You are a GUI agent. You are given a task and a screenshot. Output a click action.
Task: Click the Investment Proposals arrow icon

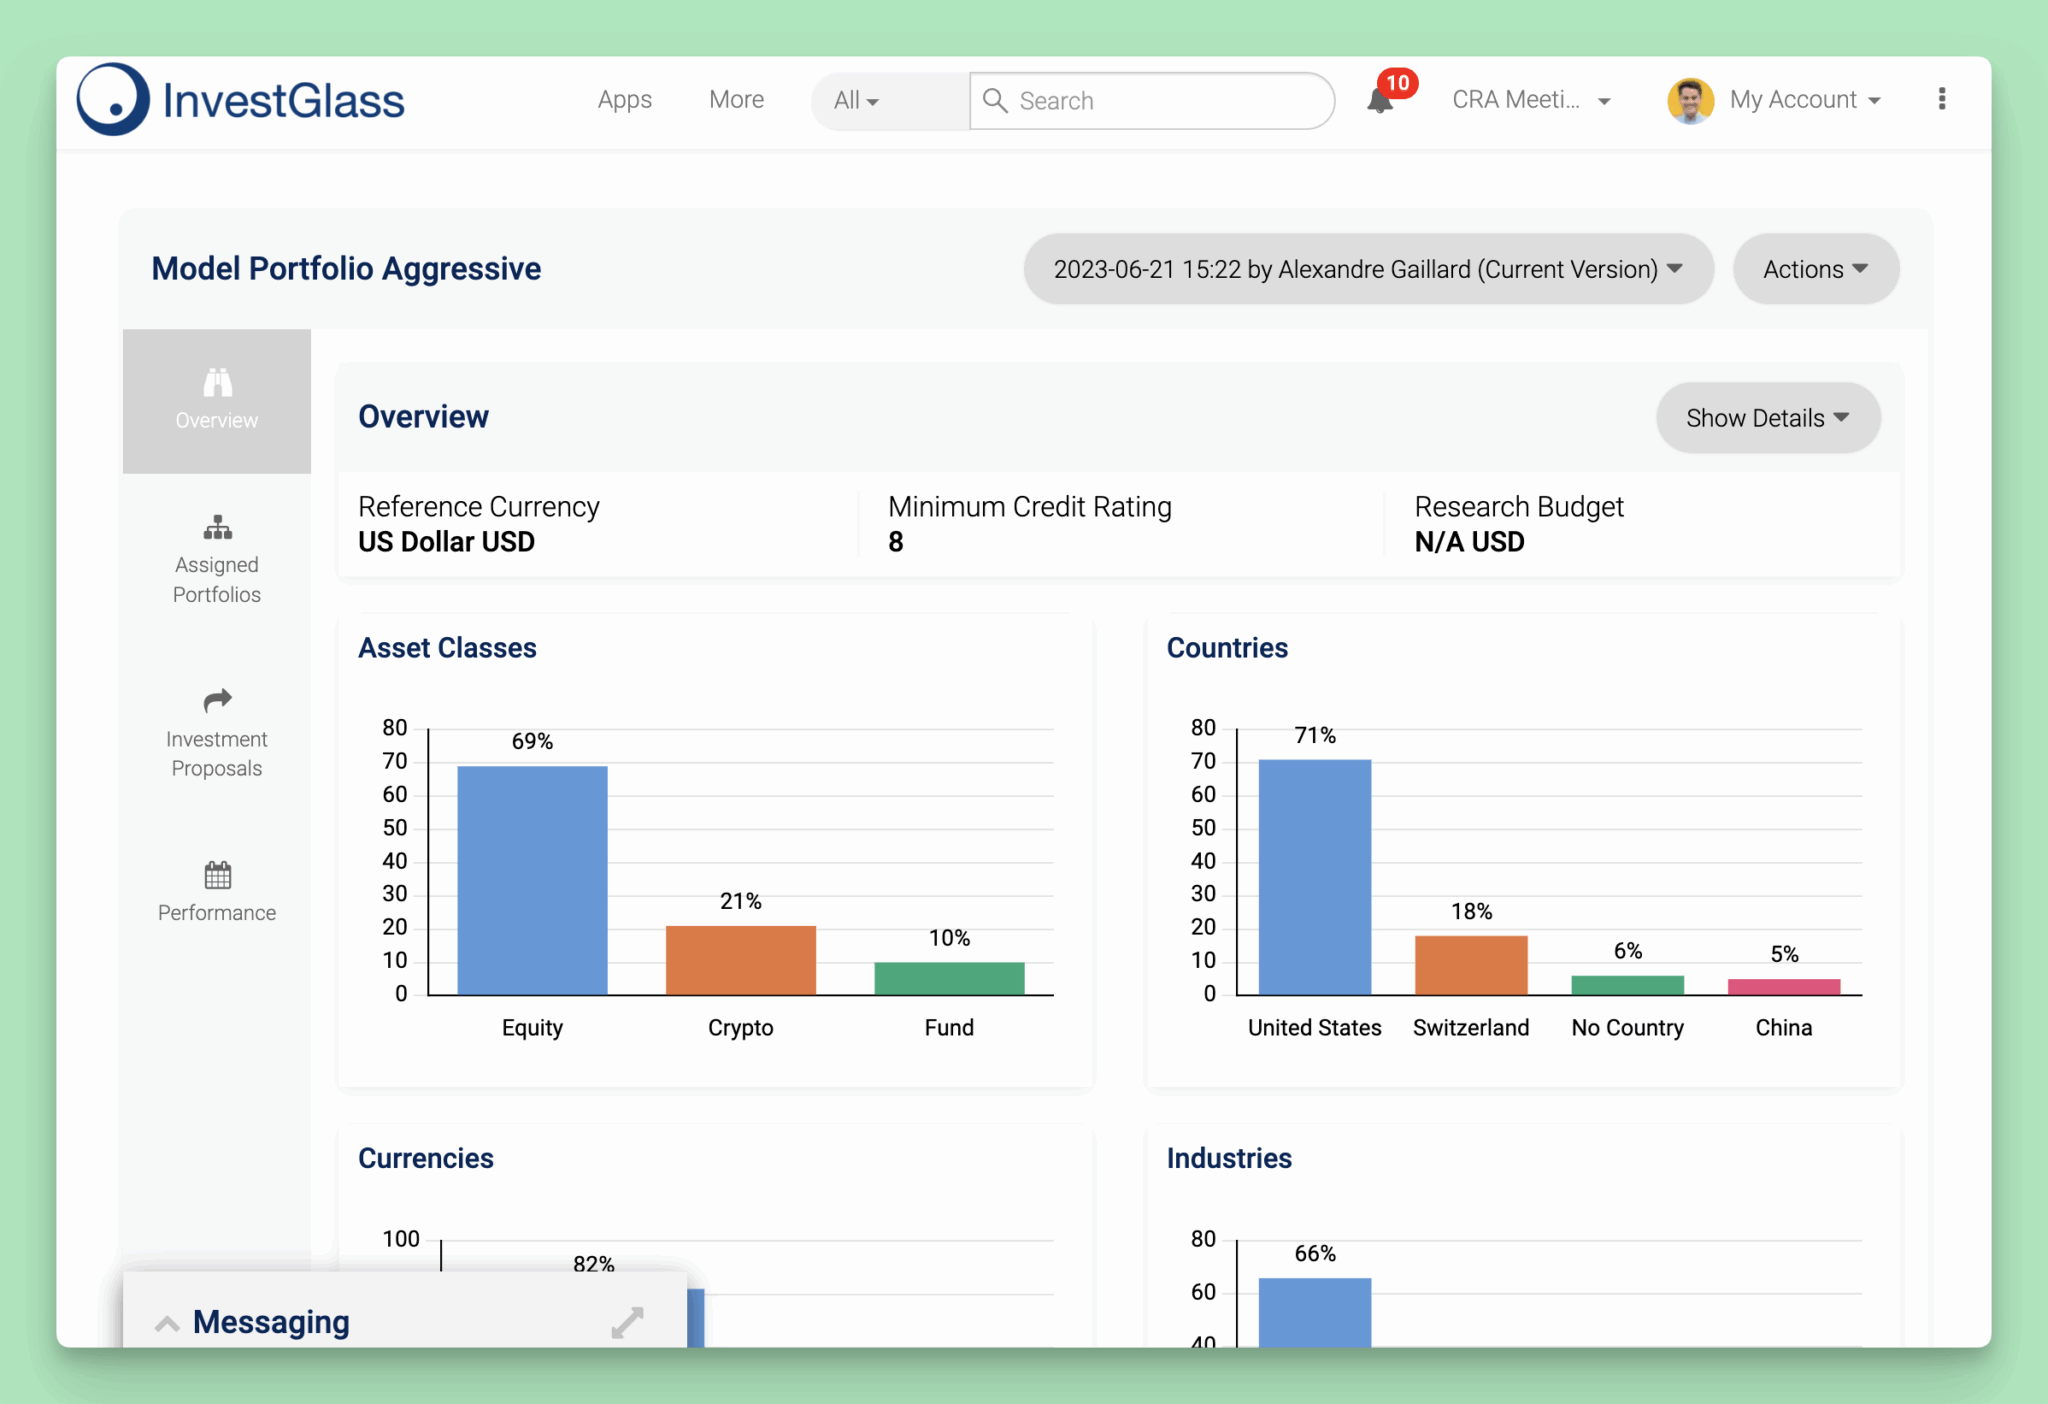(217, 700)
